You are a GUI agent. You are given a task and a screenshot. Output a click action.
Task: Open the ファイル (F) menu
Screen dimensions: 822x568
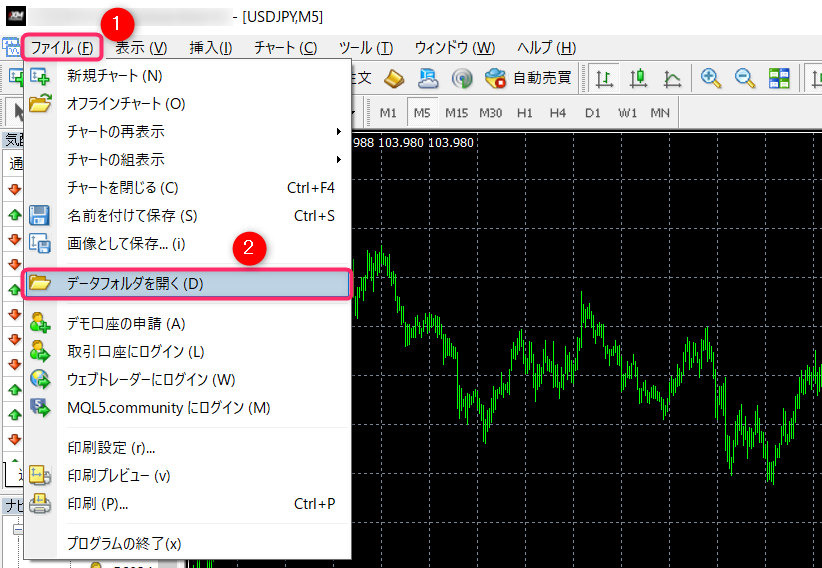62,48
